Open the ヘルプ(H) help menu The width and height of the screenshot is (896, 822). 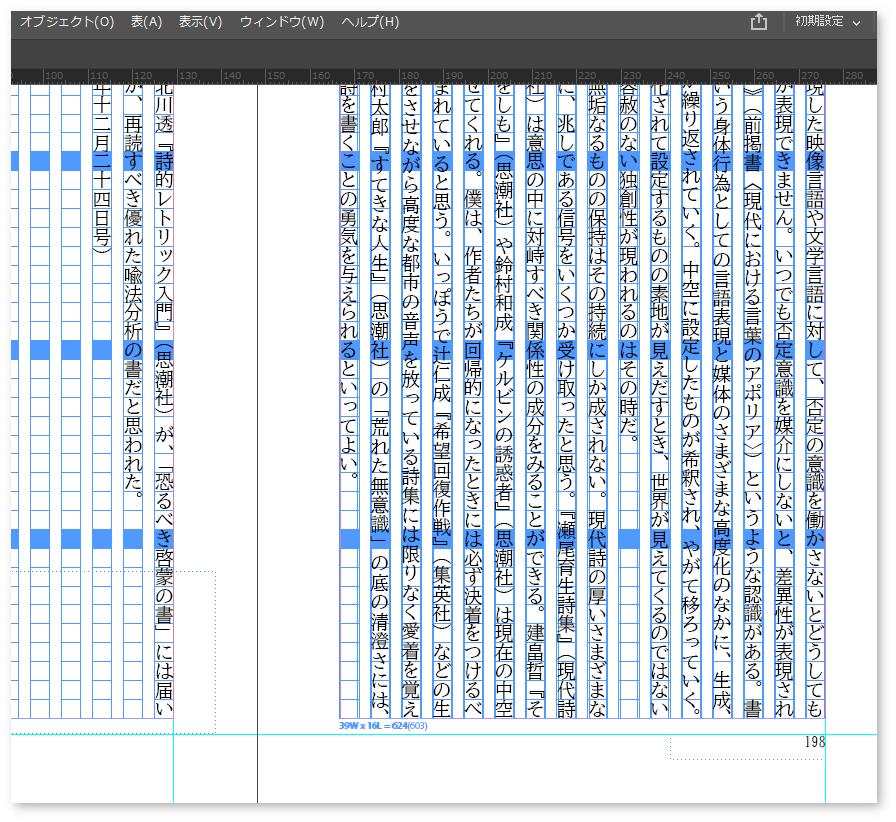pos(369,22)
